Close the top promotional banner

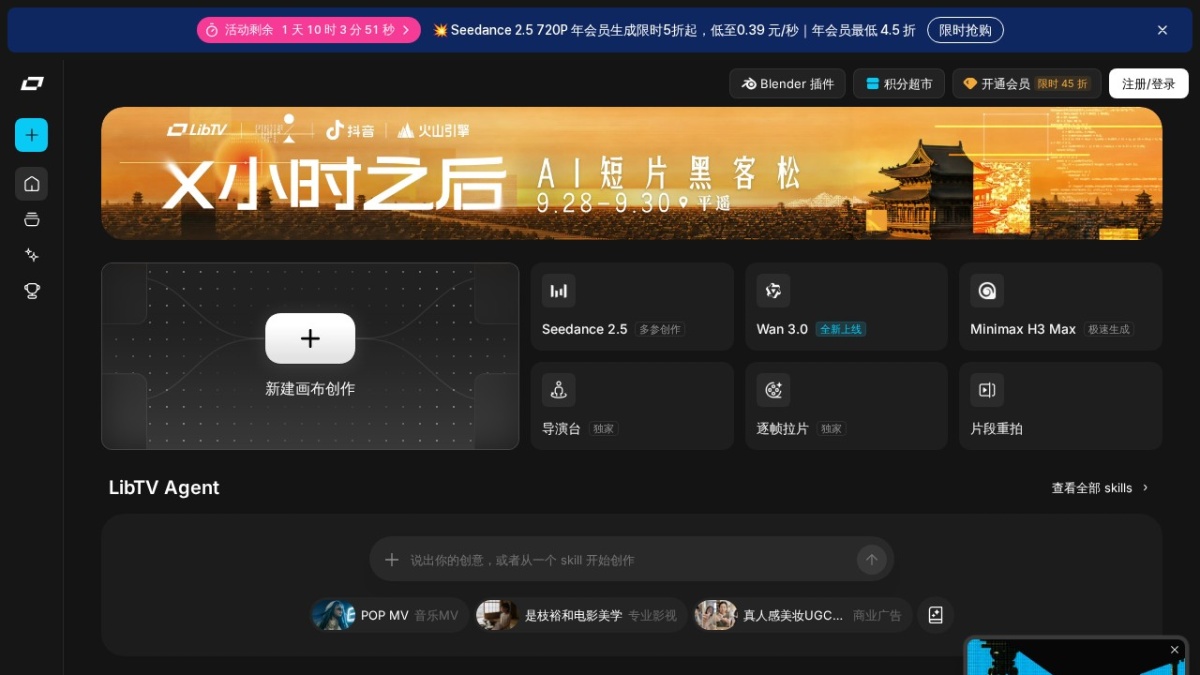[1162, 30]
